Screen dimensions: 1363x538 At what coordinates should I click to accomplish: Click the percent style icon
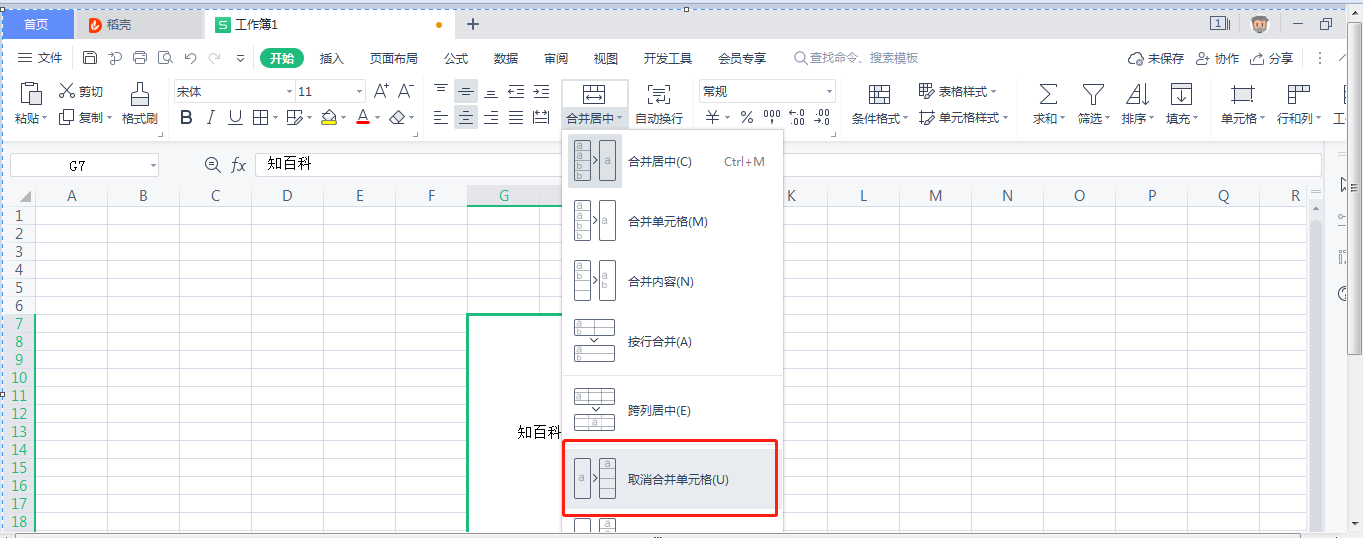pyautogui.click(x=746, y=118)
